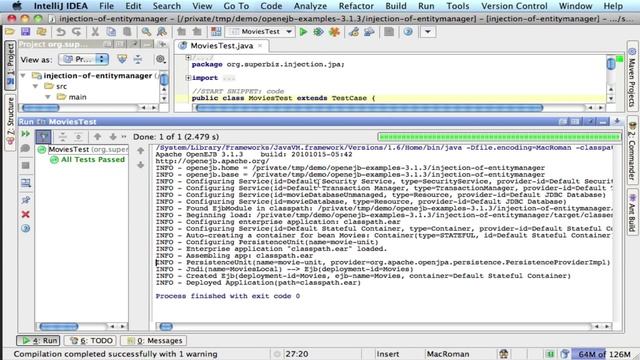Select the MoviesTest.java editor tab
The image size is (640, 360).
222,46
